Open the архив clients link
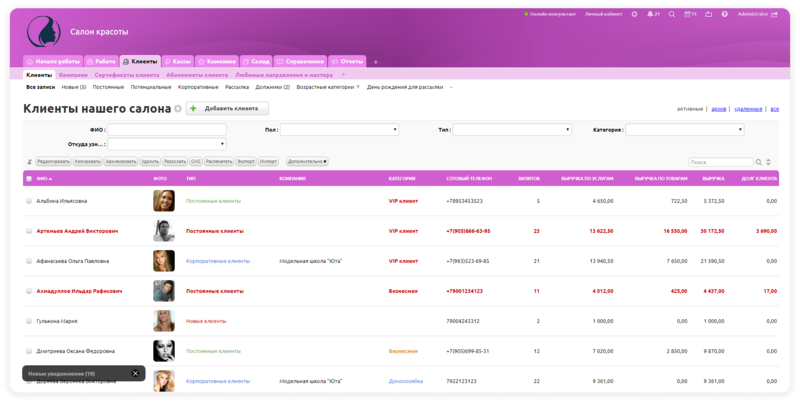Screen dimensions: 800x404 click(x=718, y=109)
